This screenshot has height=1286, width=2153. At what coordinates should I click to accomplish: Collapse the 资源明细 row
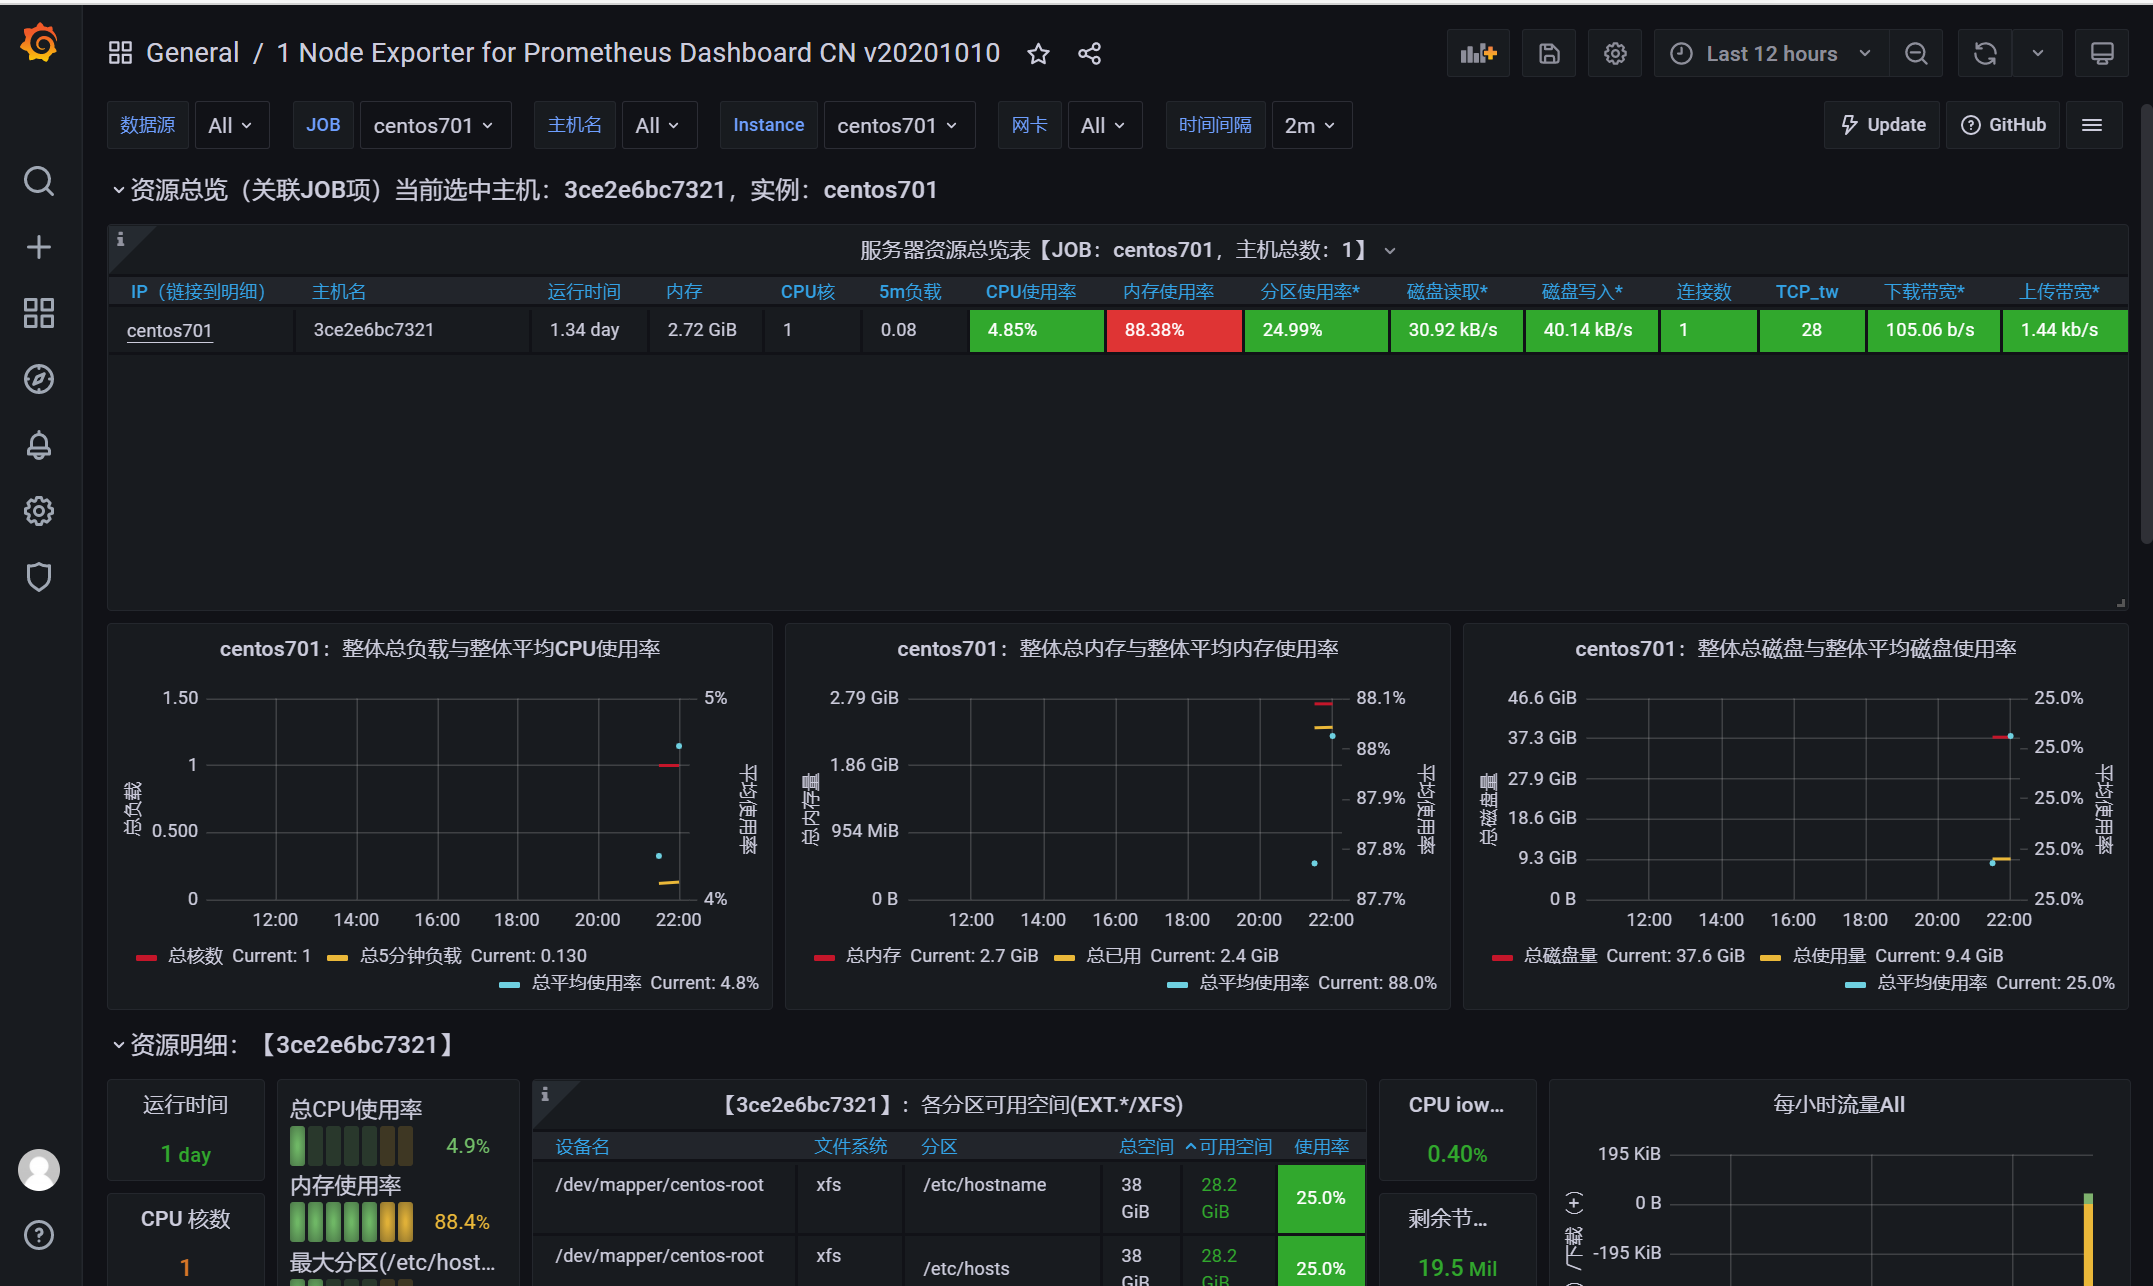pyautogui.click(x=118, y=1045)
